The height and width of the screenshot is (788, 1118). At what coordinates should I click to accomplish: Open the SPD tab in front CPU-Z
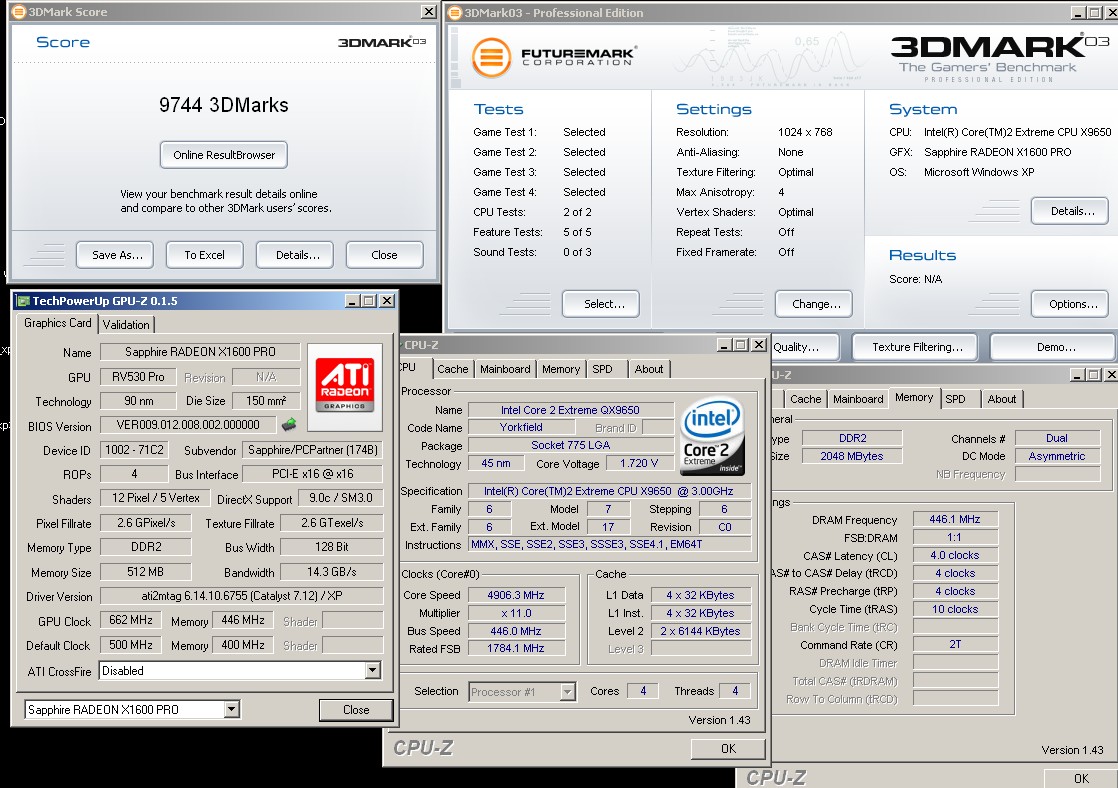coord(602,369)
